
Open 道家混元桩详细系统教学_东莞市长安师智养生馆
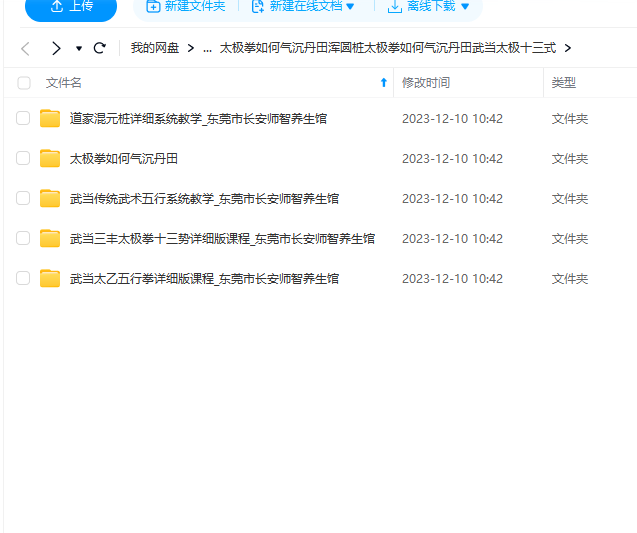click(x=198, y=119)
